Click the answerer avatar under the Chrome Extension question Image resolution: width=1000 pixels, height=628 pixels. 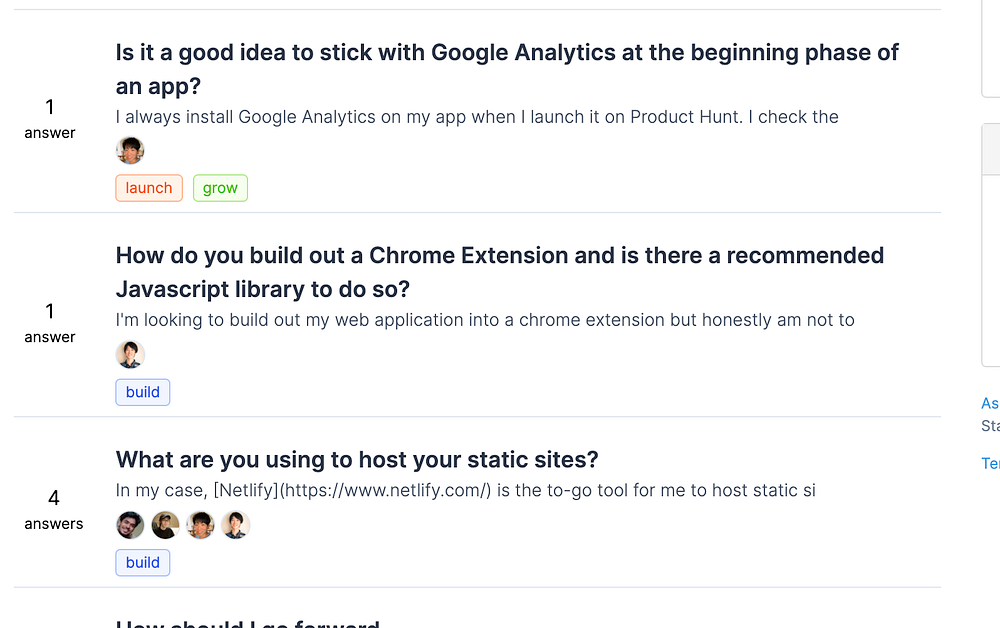tap(130, 355)
